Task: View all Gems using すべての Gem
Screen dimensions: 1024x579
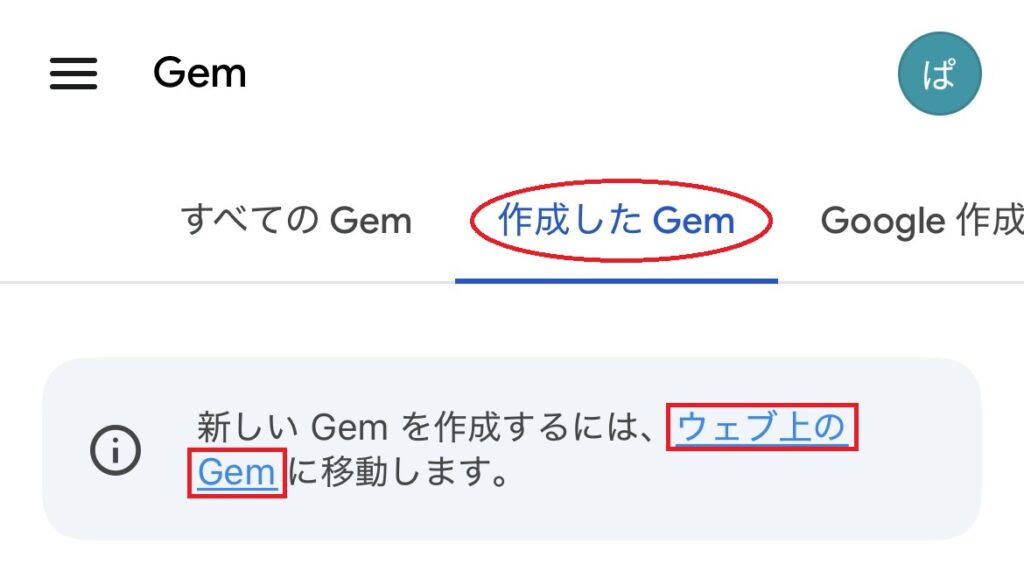Action: click(296, 220)
